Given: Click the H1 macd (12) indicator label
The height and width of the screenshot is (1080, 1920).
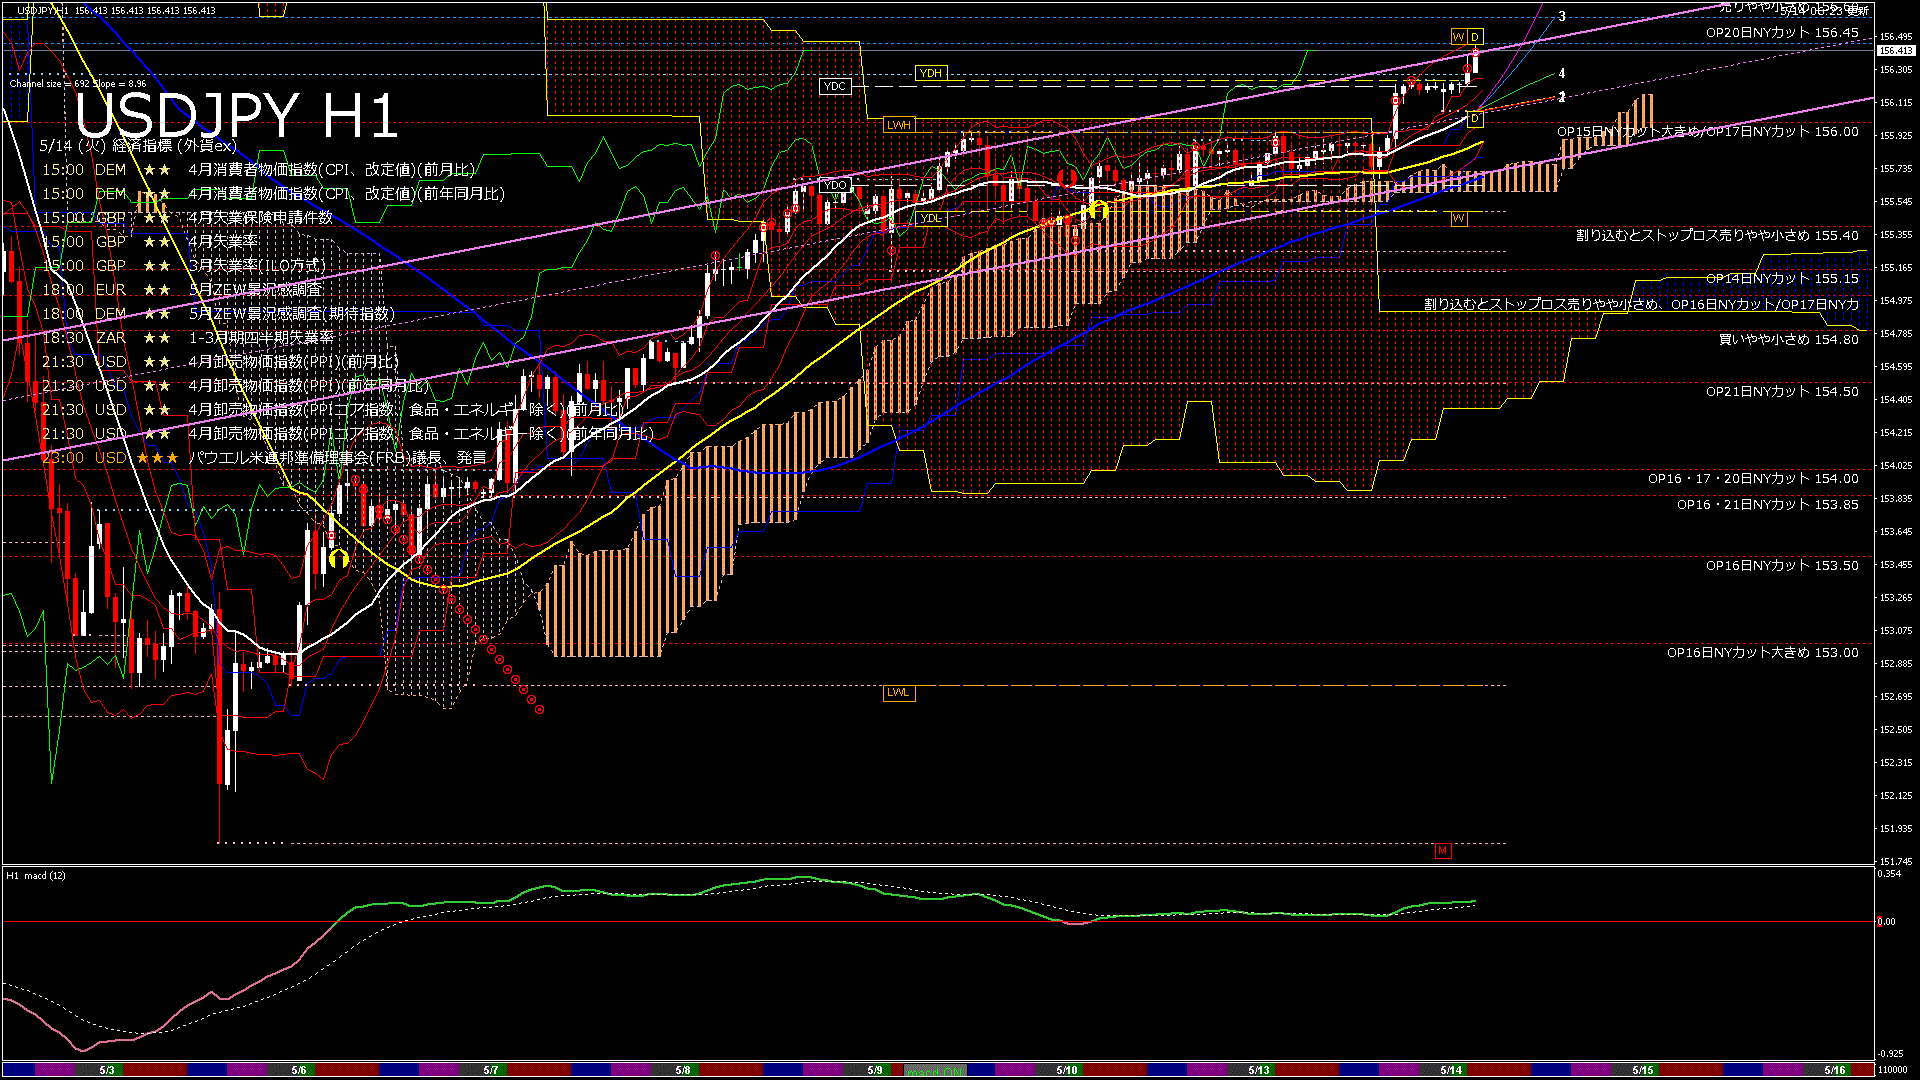Looking at the screenshot, I should (x=36, y=876).
